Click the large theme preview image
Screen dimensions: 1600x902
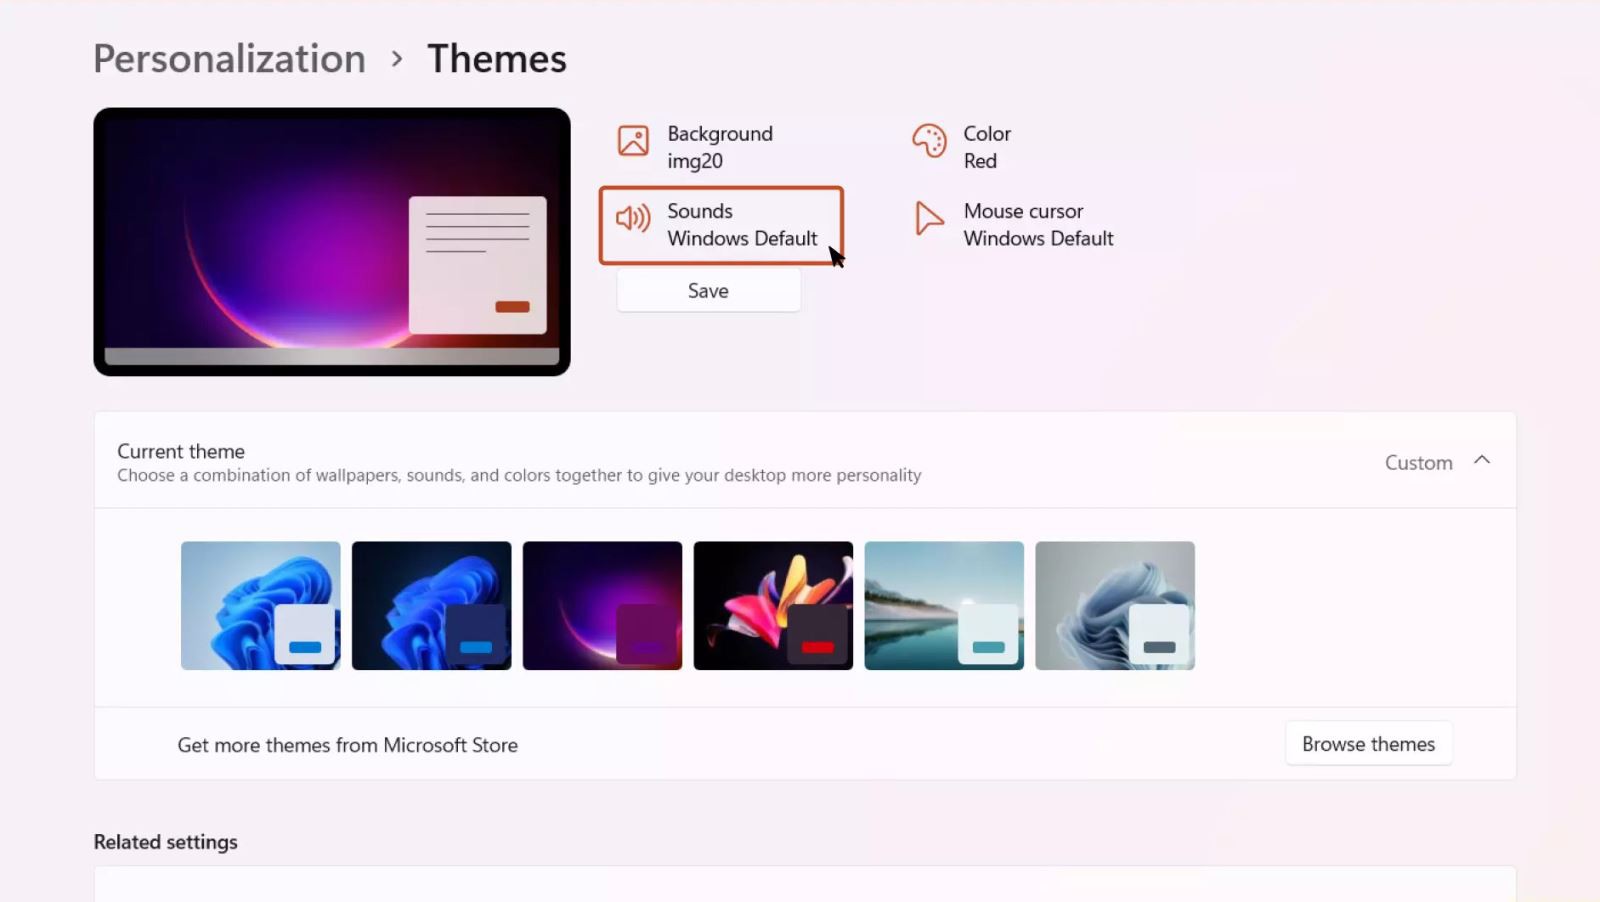click(332, 242)
